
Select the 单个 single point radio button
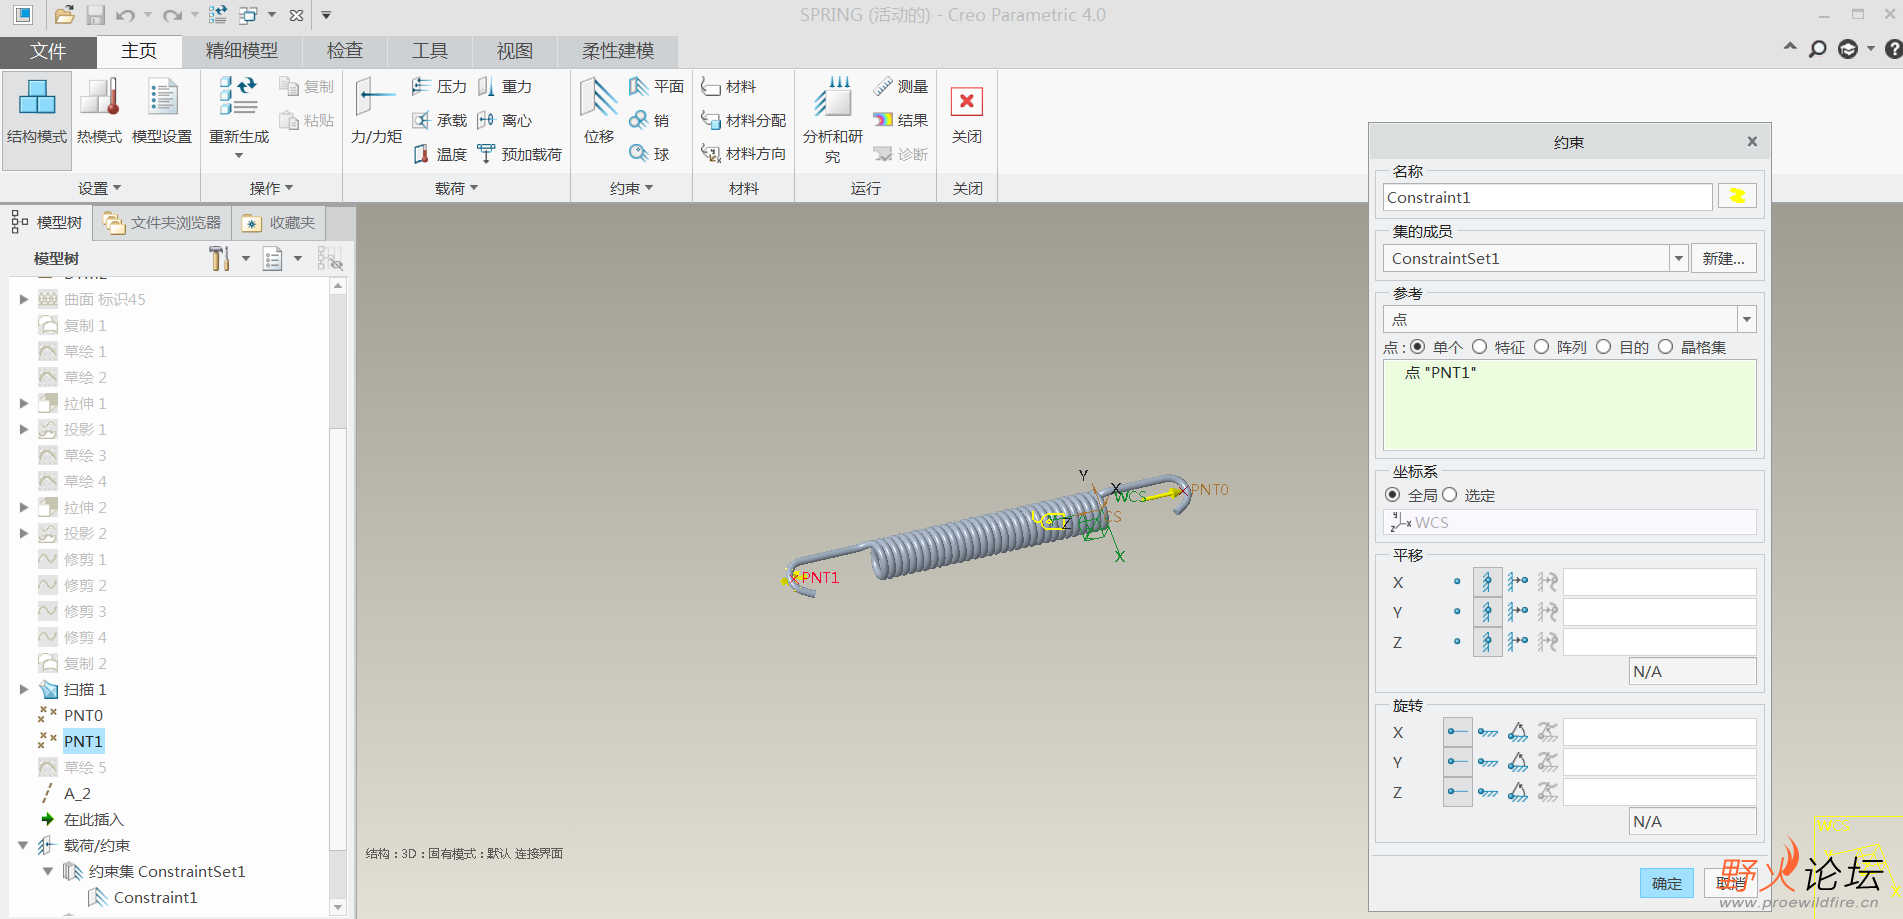coord(1417,347)
